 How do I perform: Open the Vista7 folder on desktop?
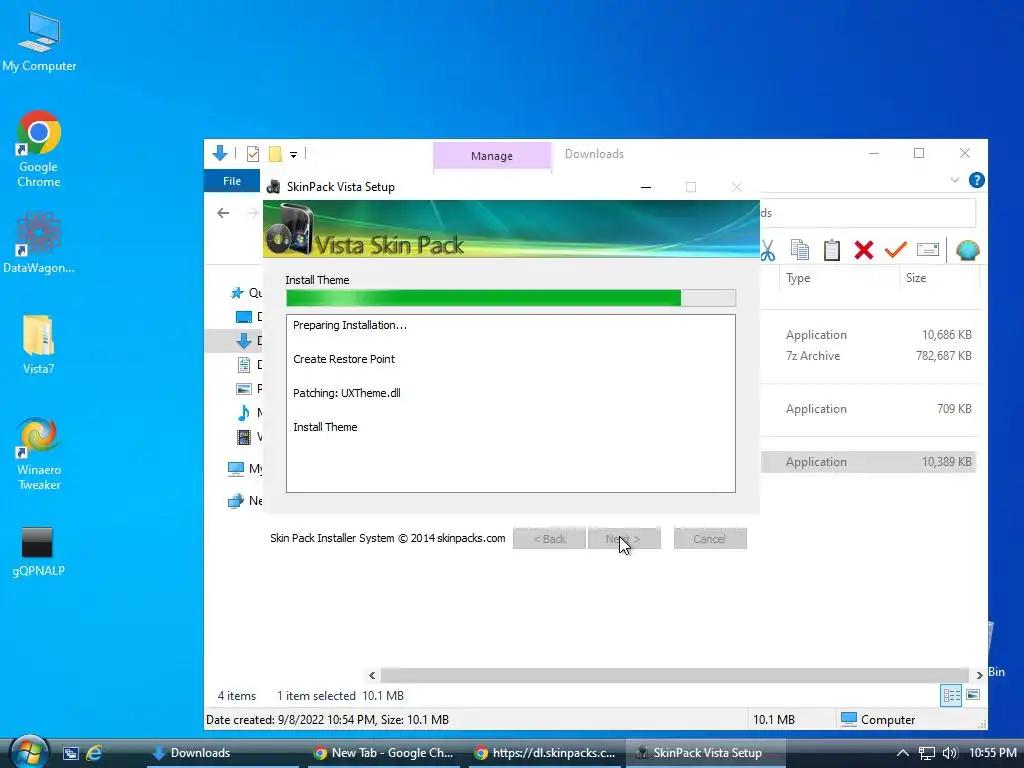[39, 344]
